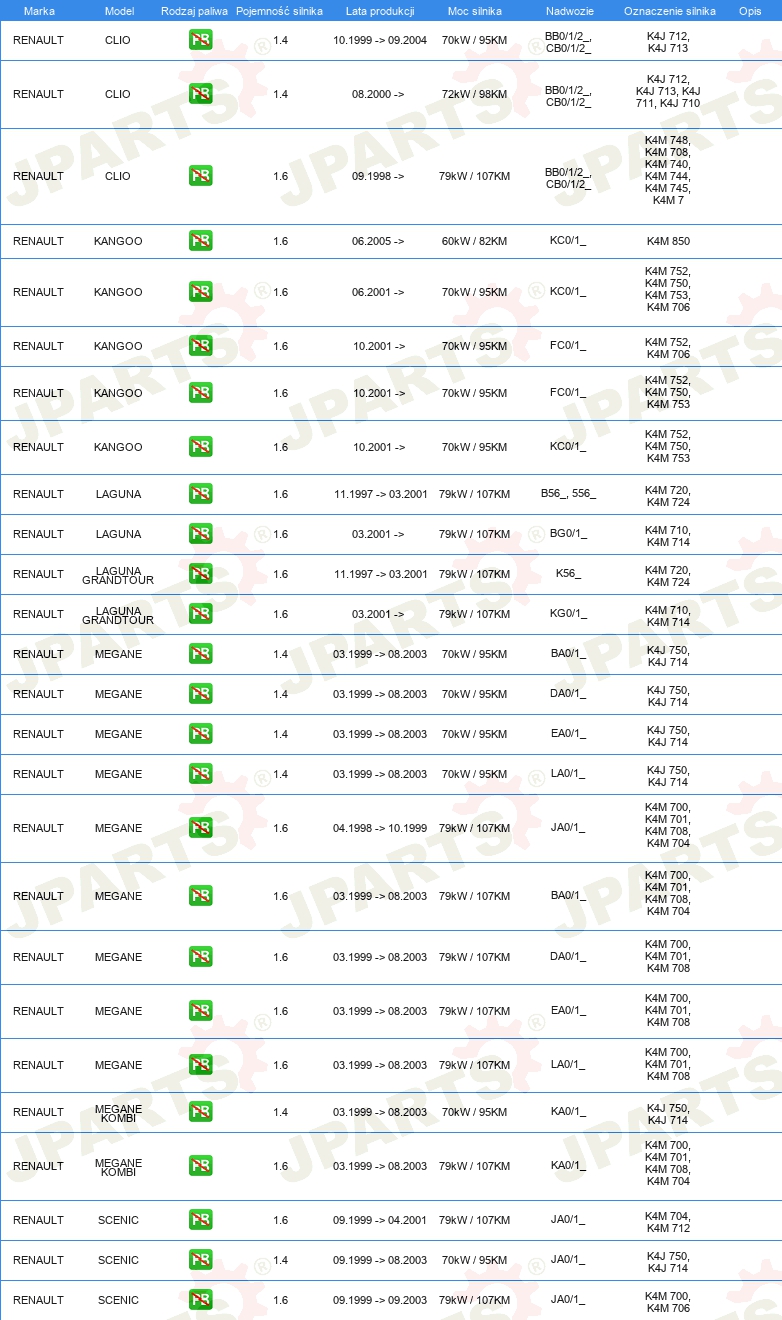Select the K4J 712, K4J 713 engine cell

click(668, 42)
